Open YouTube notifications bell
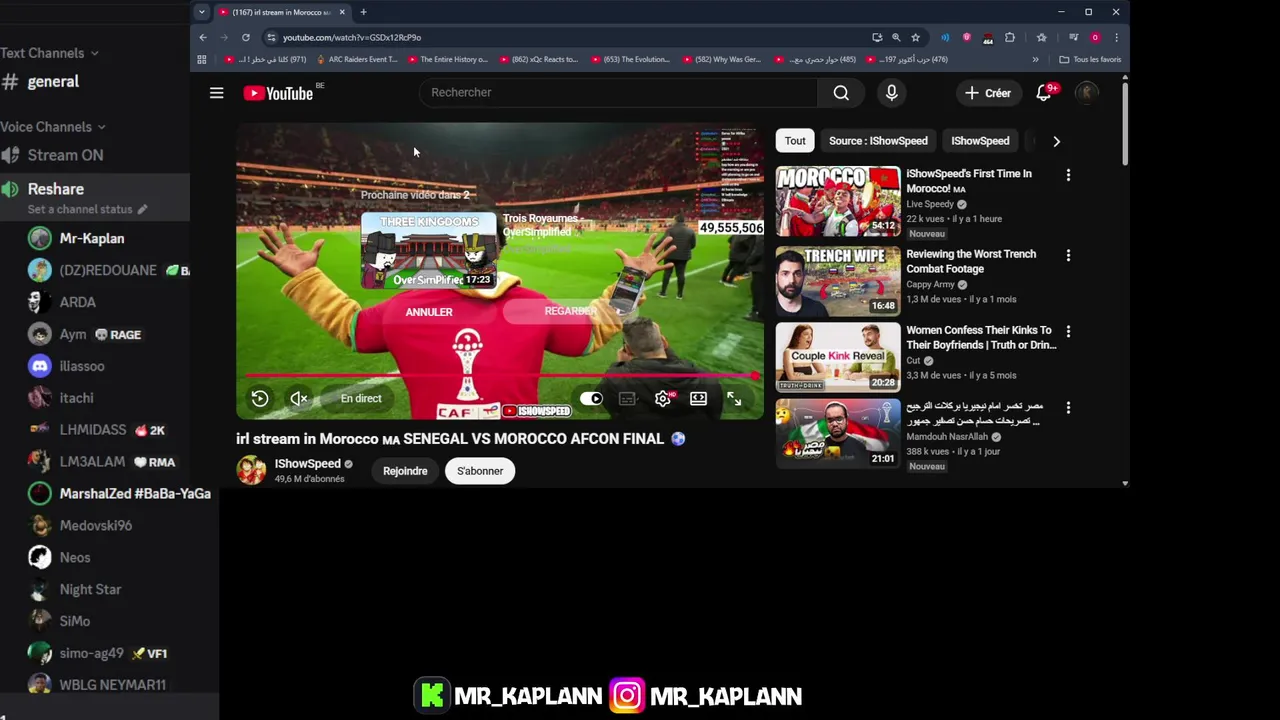This screenshot has width=1280, height=720. click(x=1044, y=93)
